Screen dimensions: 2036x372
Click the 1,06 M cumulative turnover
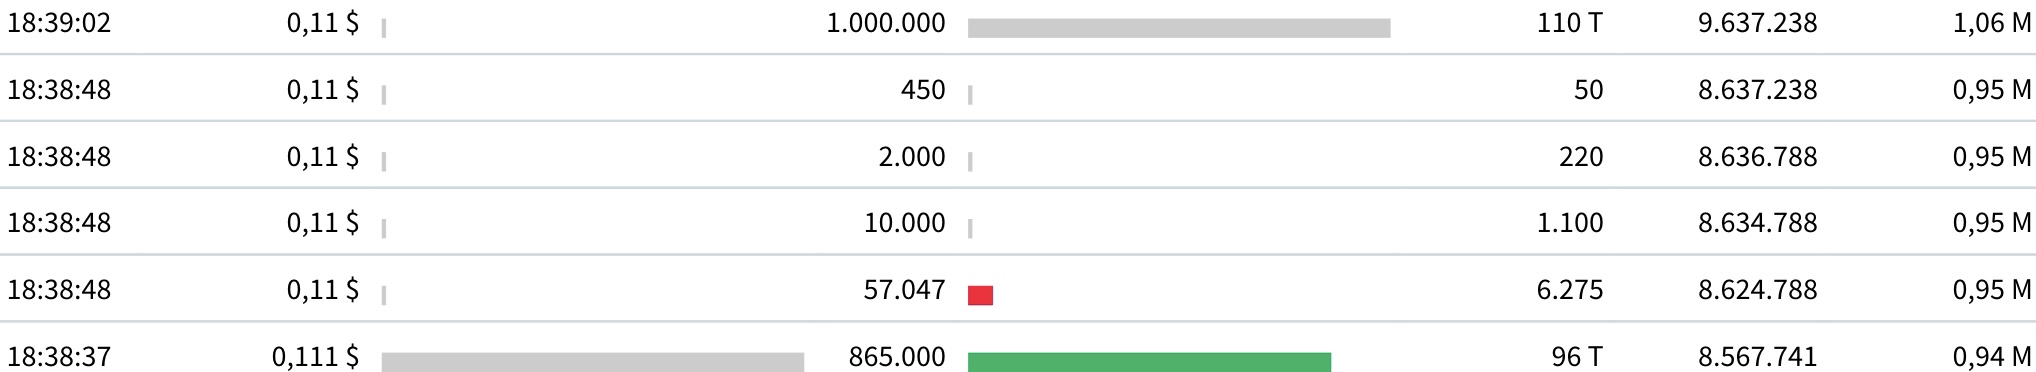point(1992,23)
